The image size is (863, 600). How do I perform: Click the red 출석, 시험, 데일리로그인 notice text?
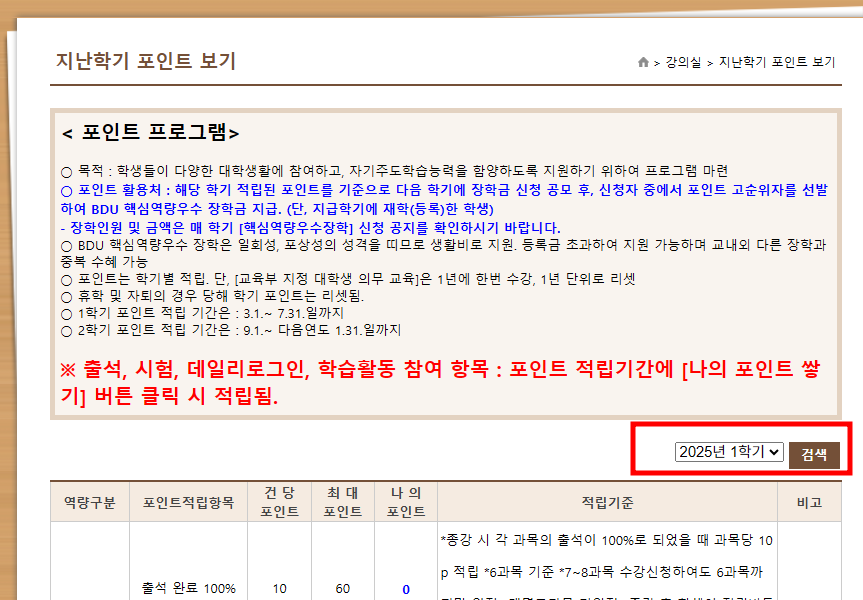[440, 383]
